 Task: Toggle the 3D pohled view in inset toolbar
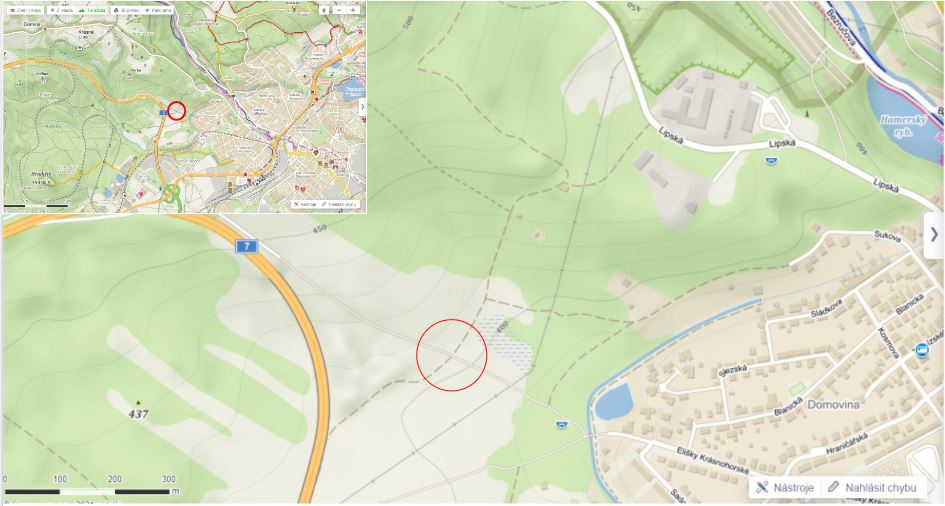[127, 10]
